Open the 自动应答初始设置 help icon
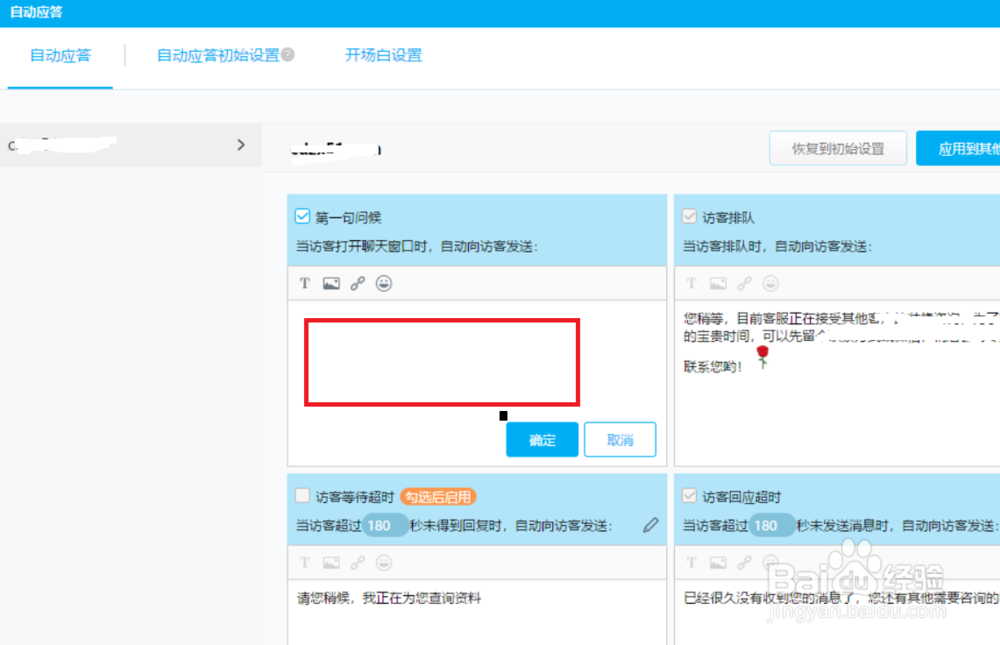The image size is (1000, 645). pos(290,55)
